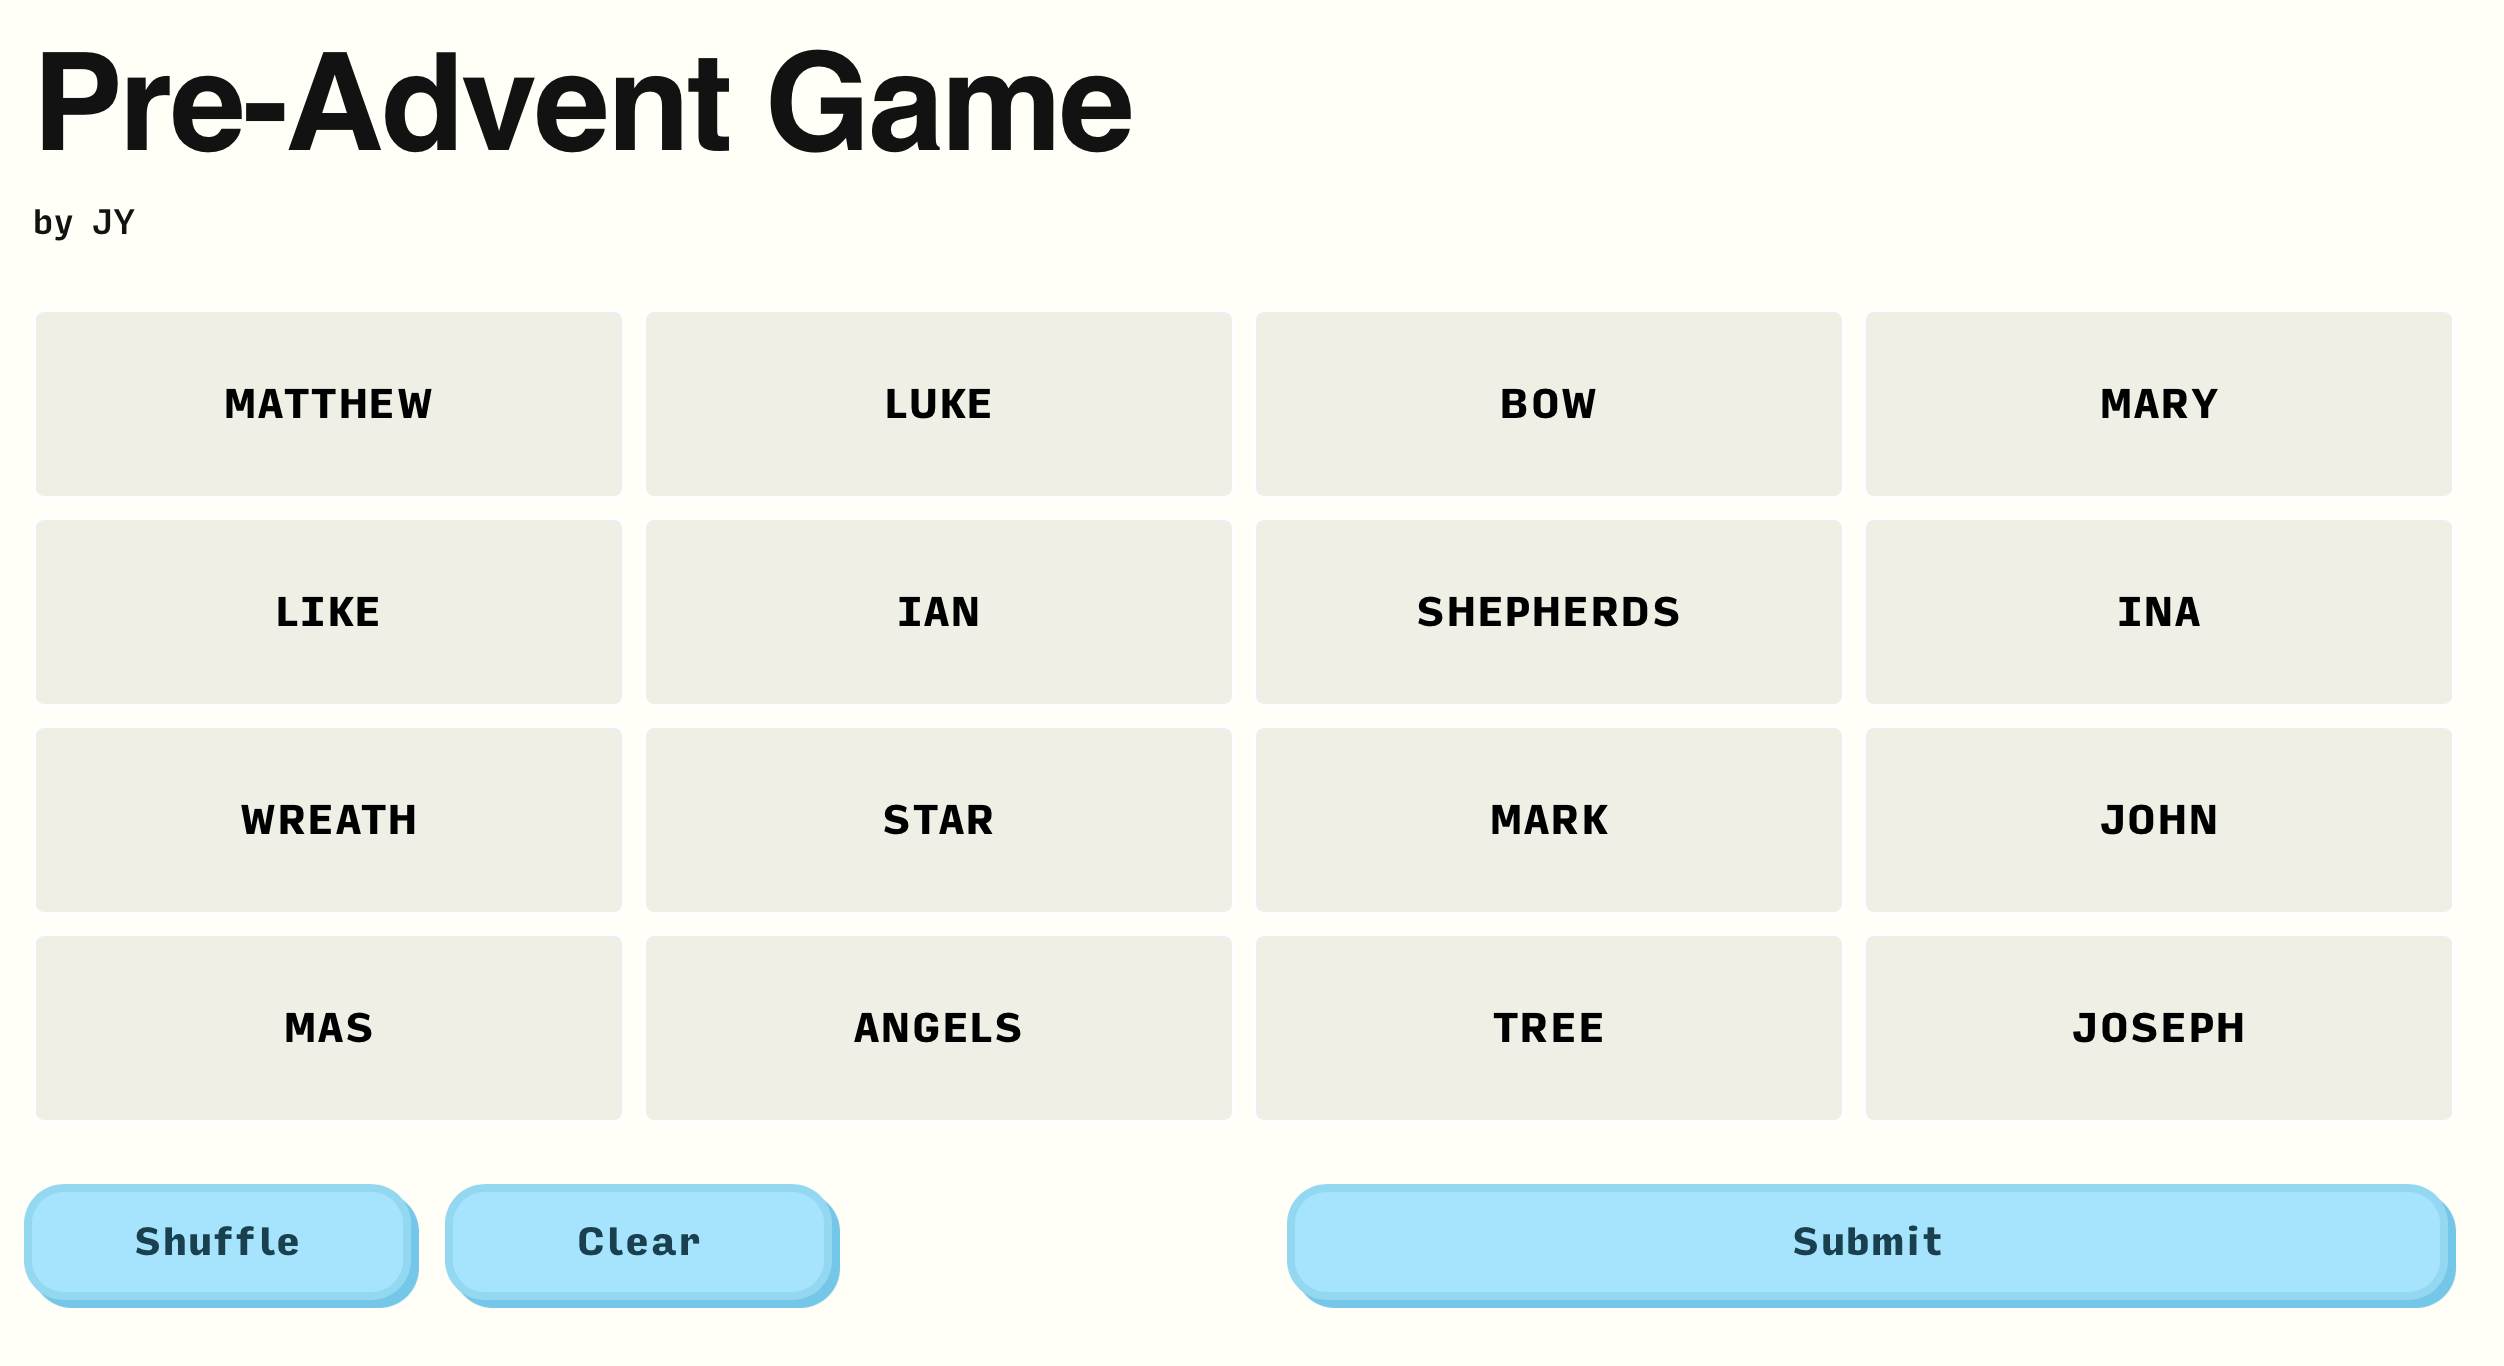Select the LIKE tile
The height and width of the screenshot is (1366, 2504).
328,612
